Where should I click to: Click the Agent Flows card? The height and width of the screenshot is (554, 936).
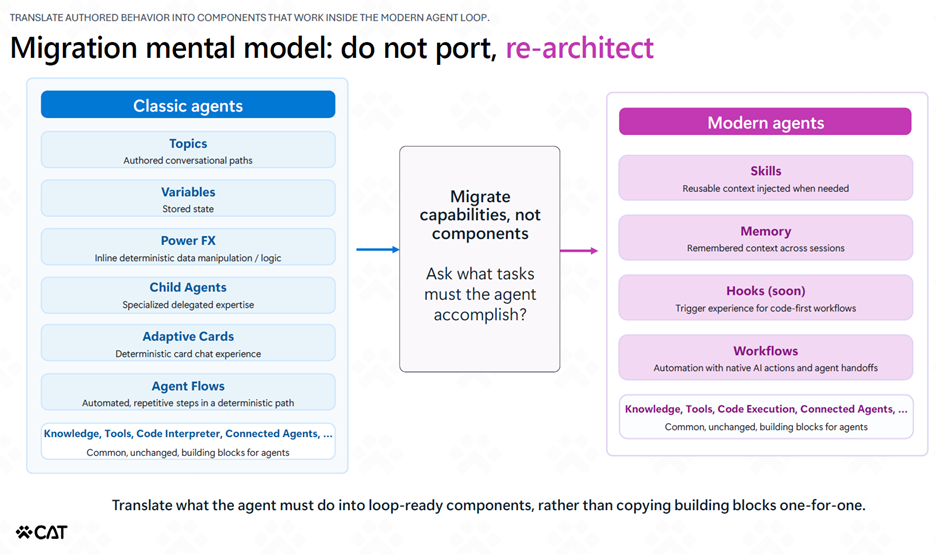(188, 392)
